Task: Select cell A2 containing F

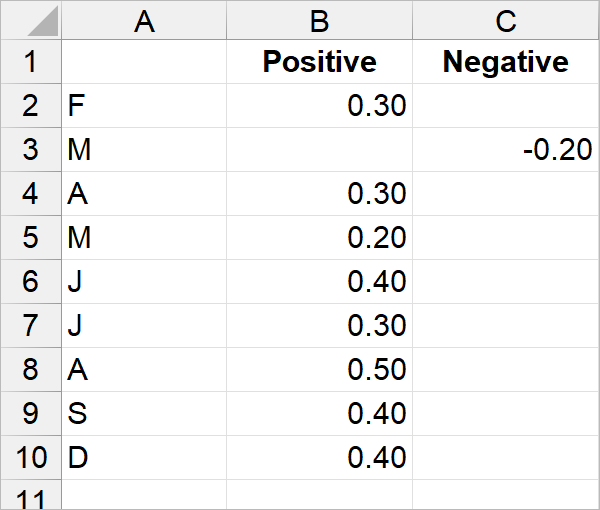Action: [x=144, y=106]
